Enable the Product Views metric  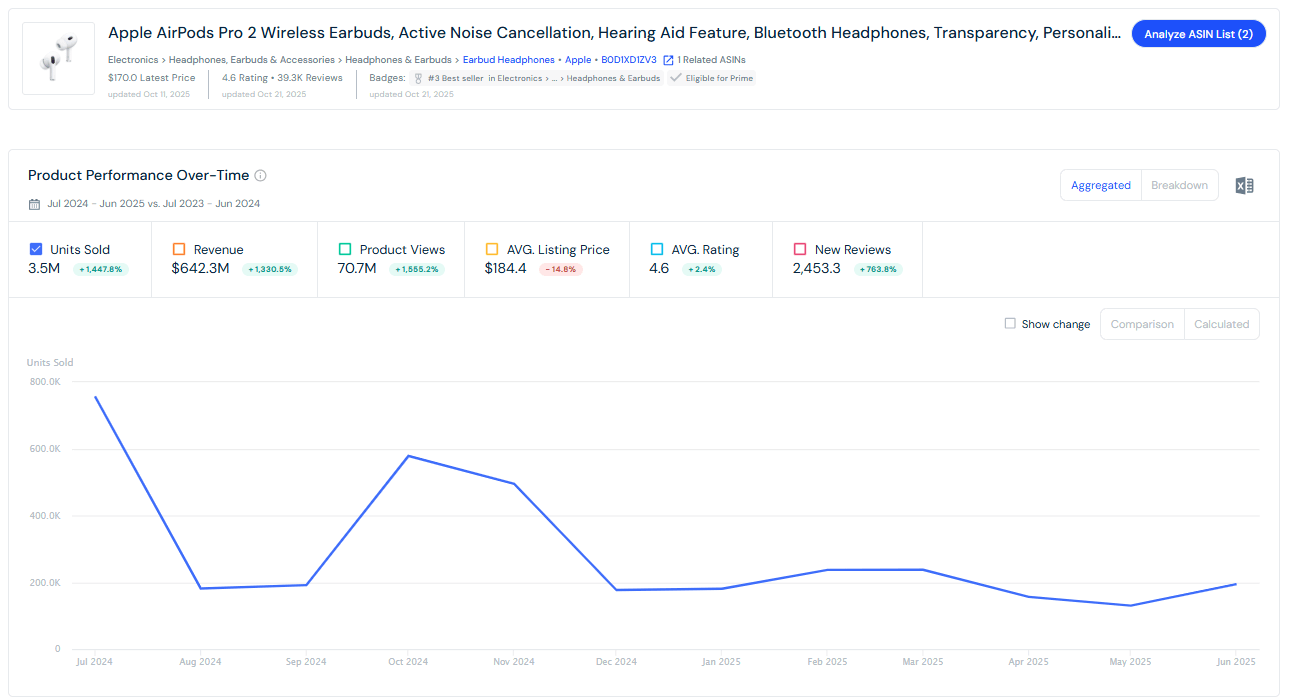(x=345, y=249)
